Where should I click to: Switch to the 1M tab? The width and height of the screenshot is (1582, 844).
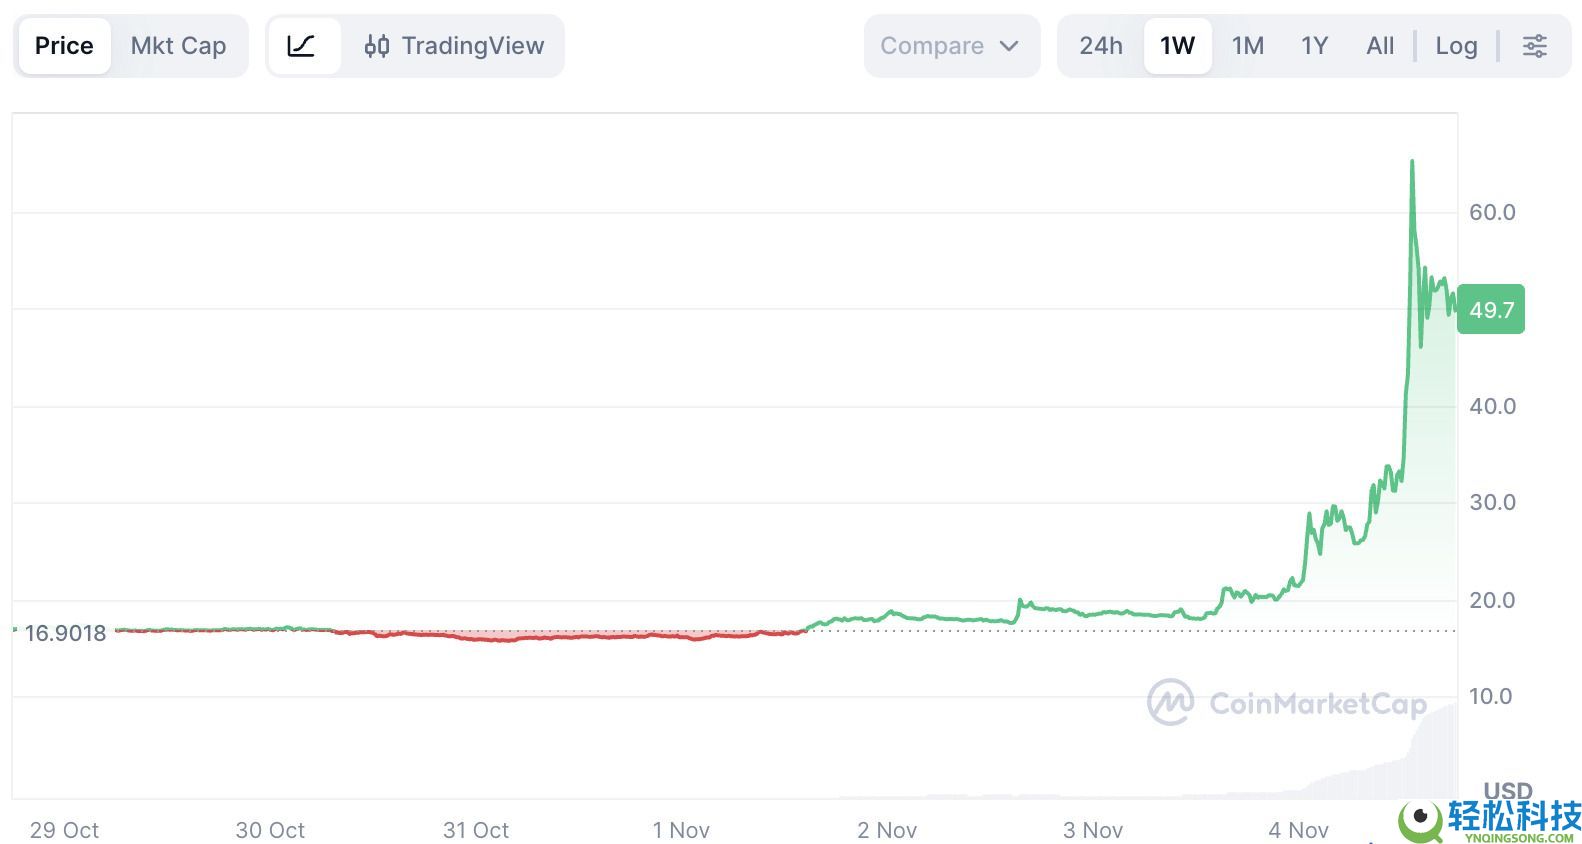(x=1248, y=45)
